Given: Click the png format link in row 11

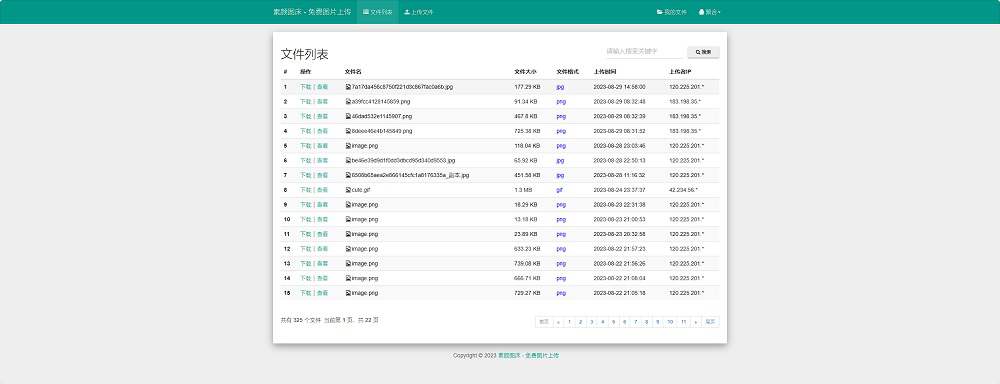Looking at the screenshot, I should pos(561,234).
